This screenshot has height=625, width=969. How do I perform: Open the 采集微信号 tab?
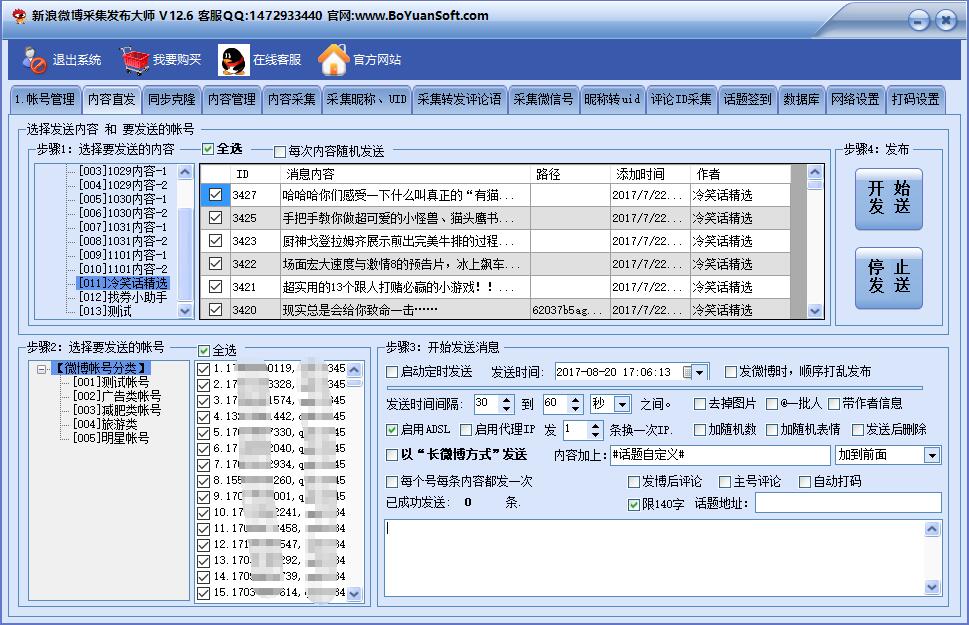coord(543,100)
